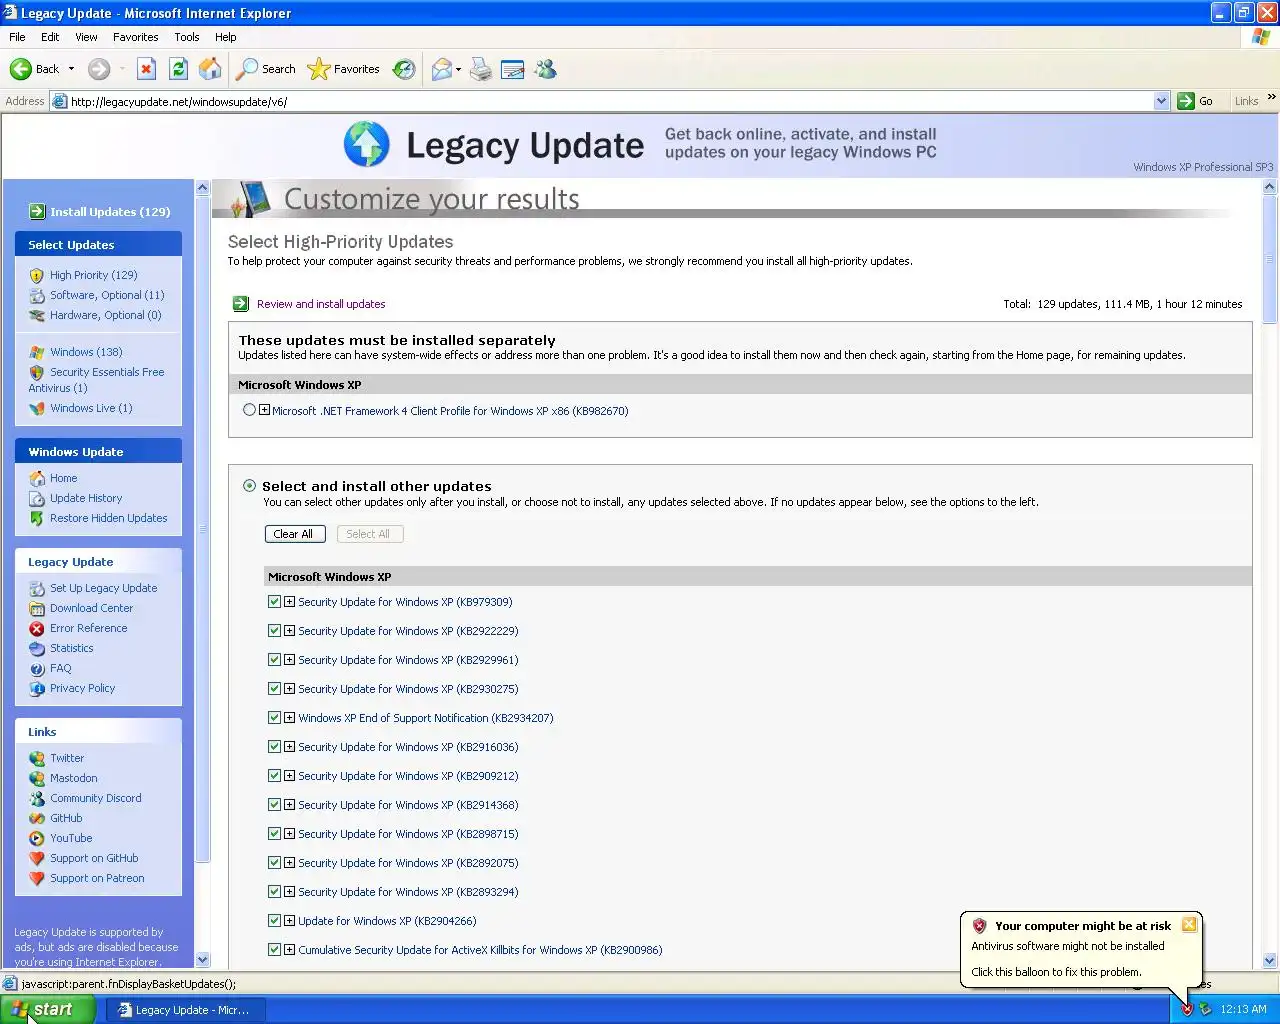
Task: Click Review and install updates link
Action: point(321,304)
